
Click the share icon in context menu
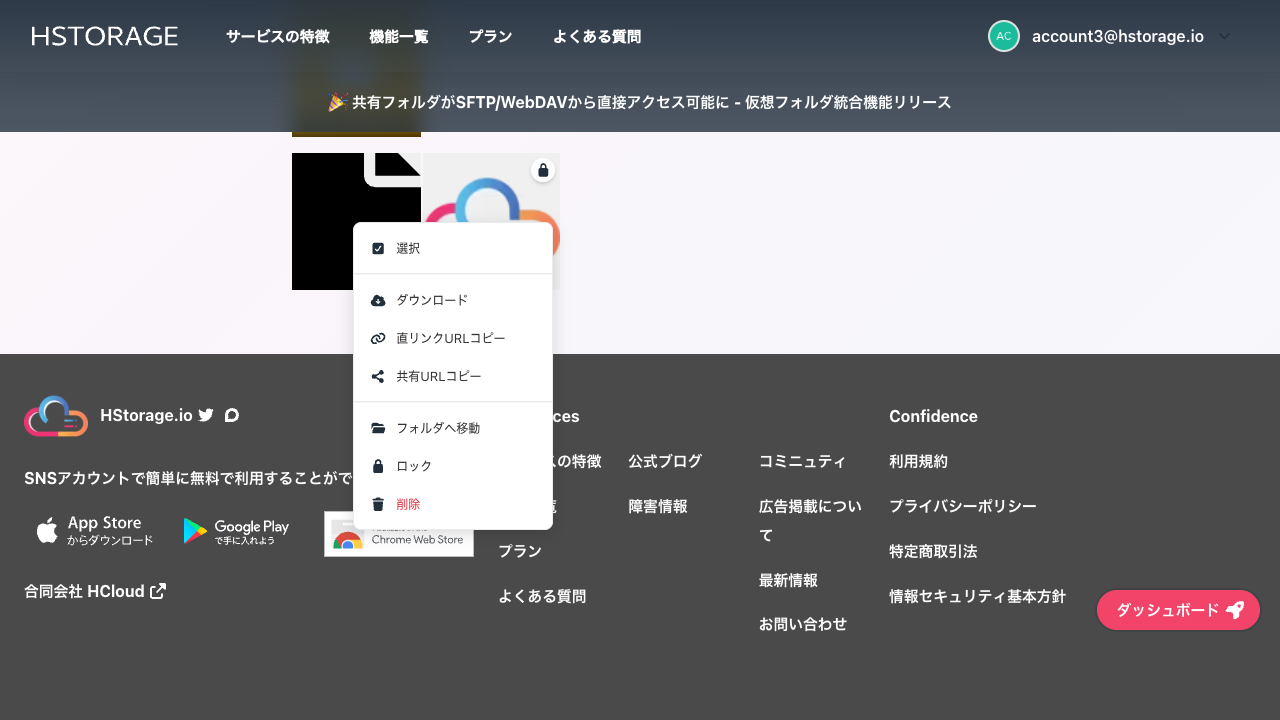tap(378, 376)
